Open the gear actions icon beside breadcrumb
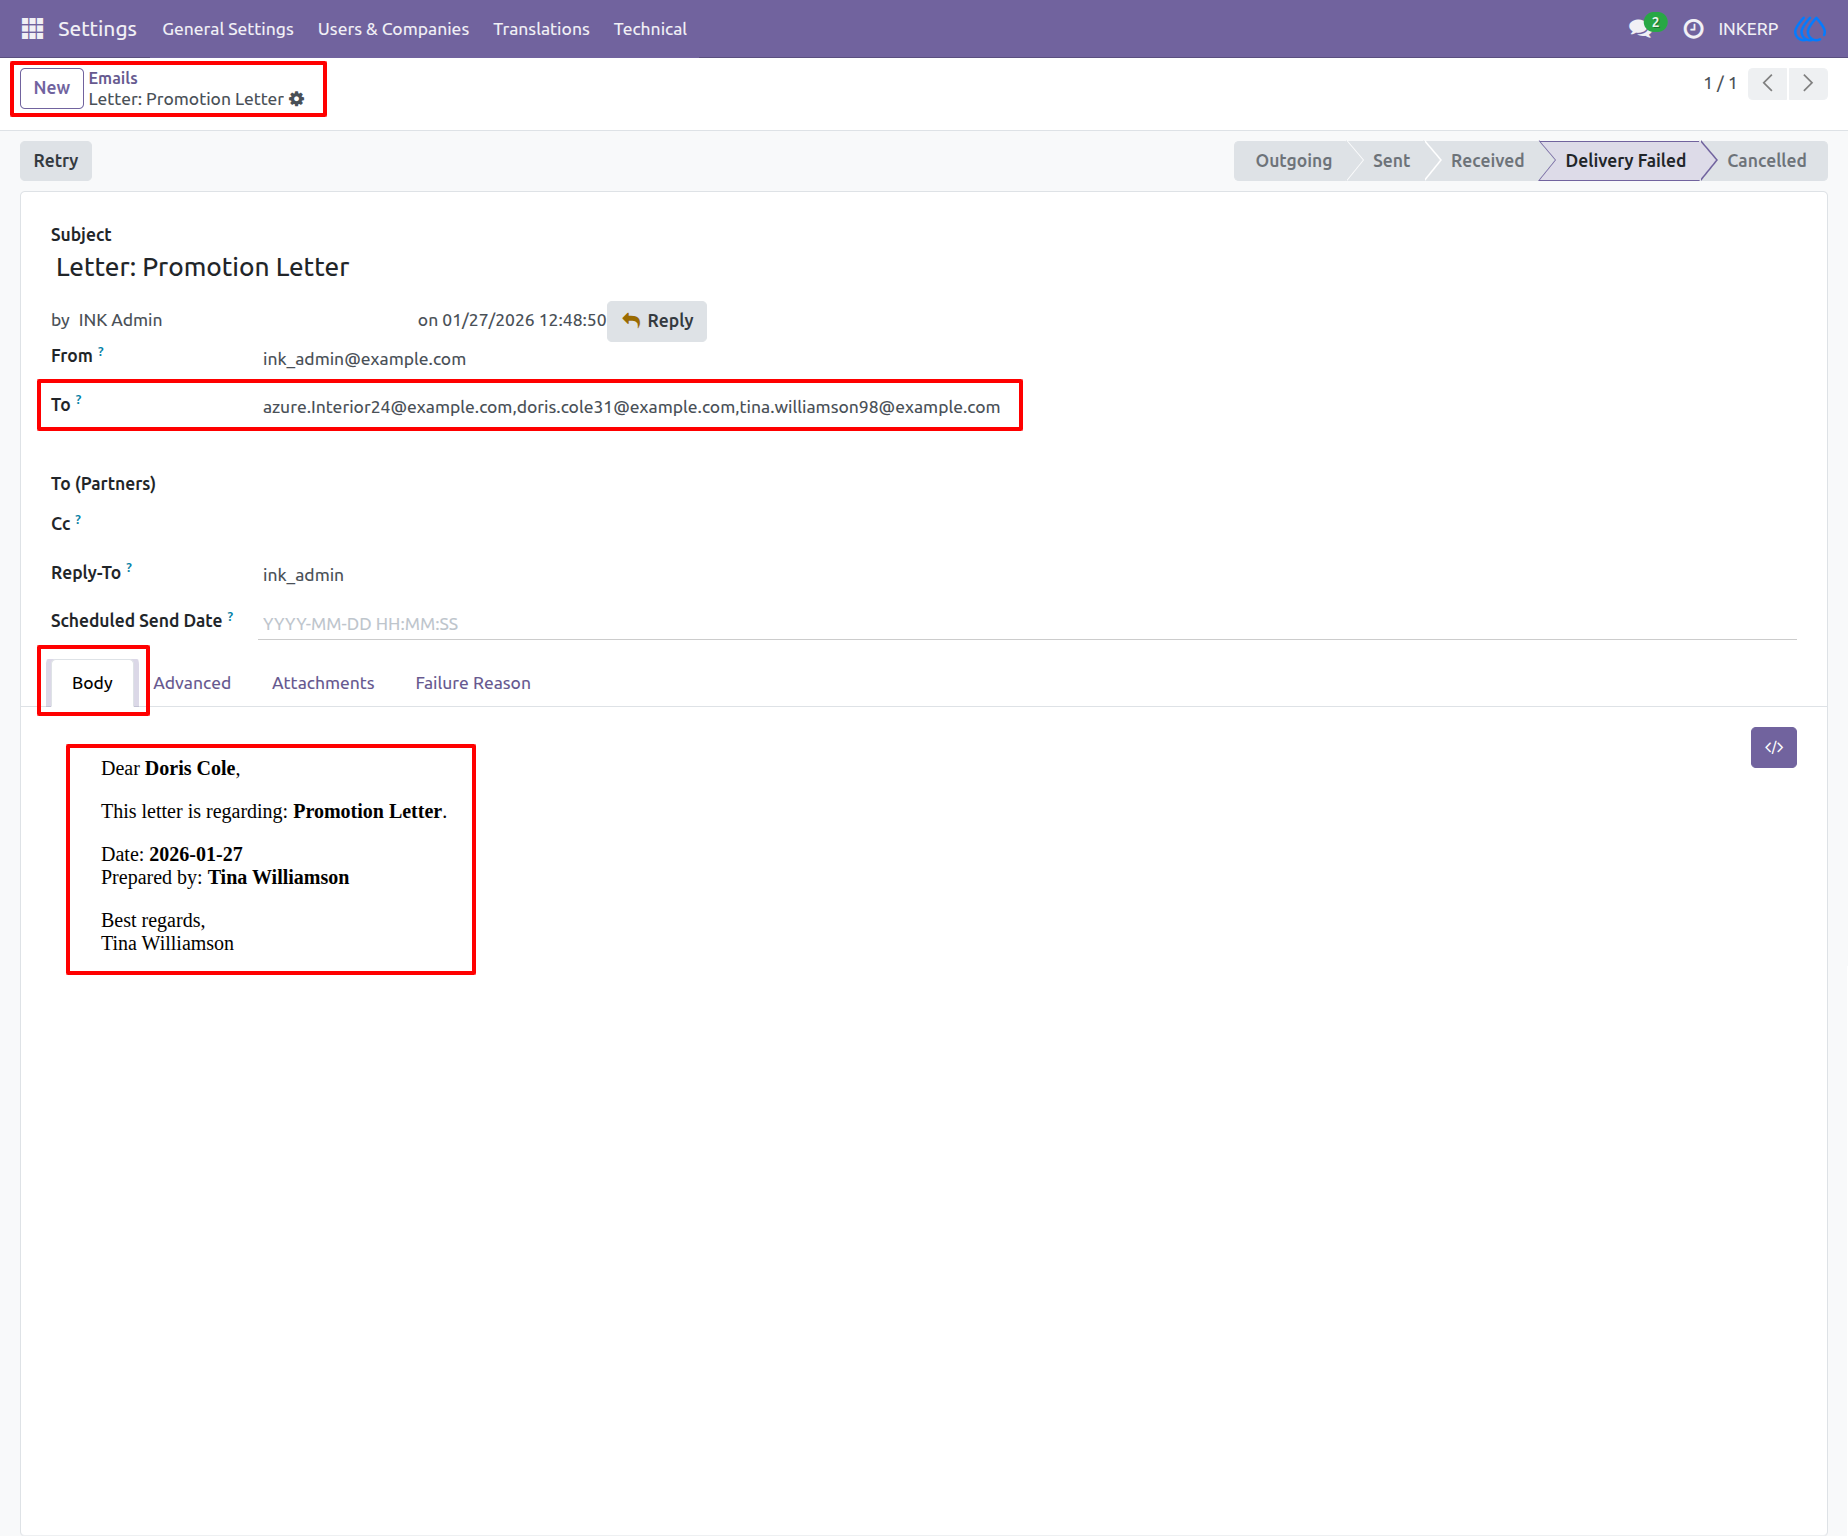Screen dimensions: 1848x1539 click(297, 99)
